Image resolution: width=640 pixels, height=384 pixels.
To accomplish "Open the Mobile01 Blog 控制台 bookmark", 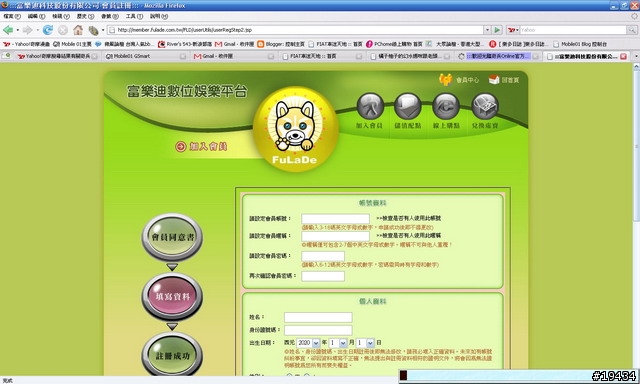I will (580, 44).
